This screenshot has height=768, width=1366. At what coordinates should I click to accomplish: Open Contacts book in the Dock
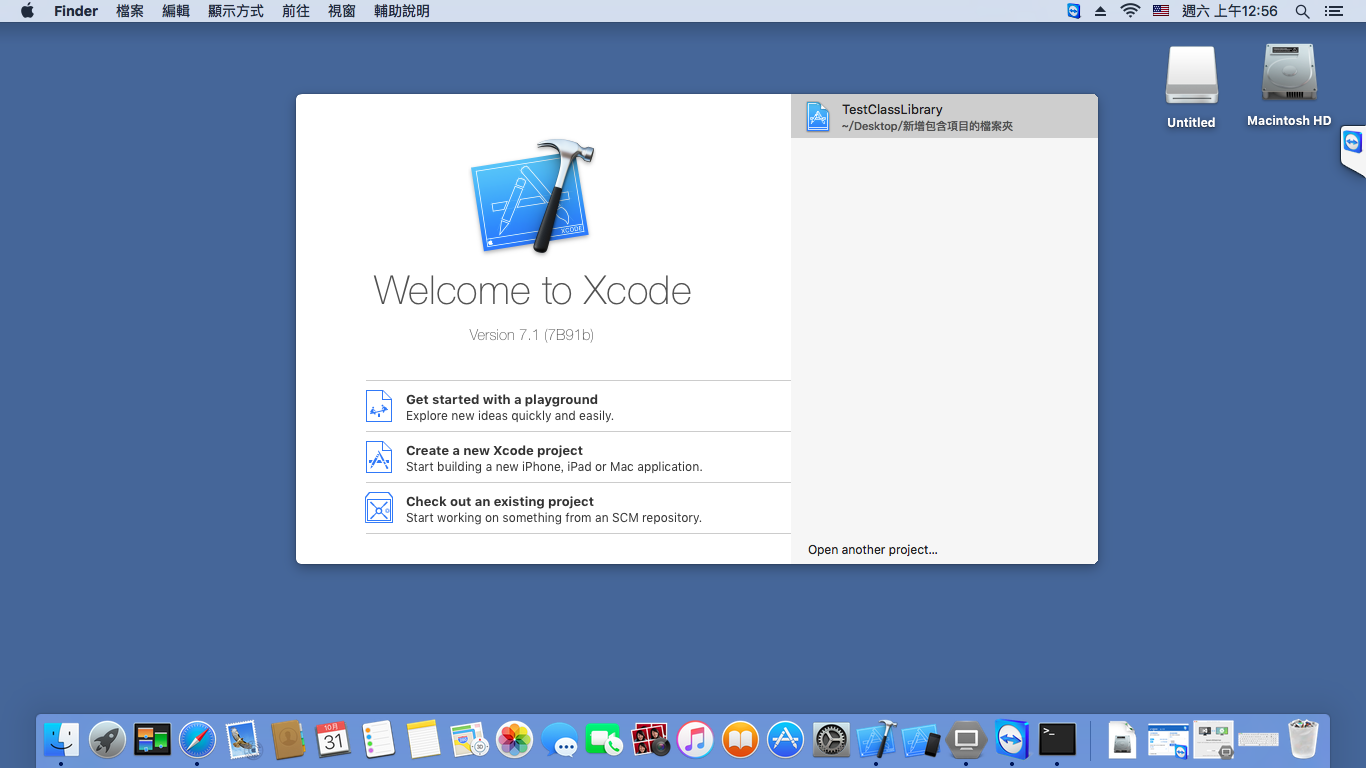point(288,740)
